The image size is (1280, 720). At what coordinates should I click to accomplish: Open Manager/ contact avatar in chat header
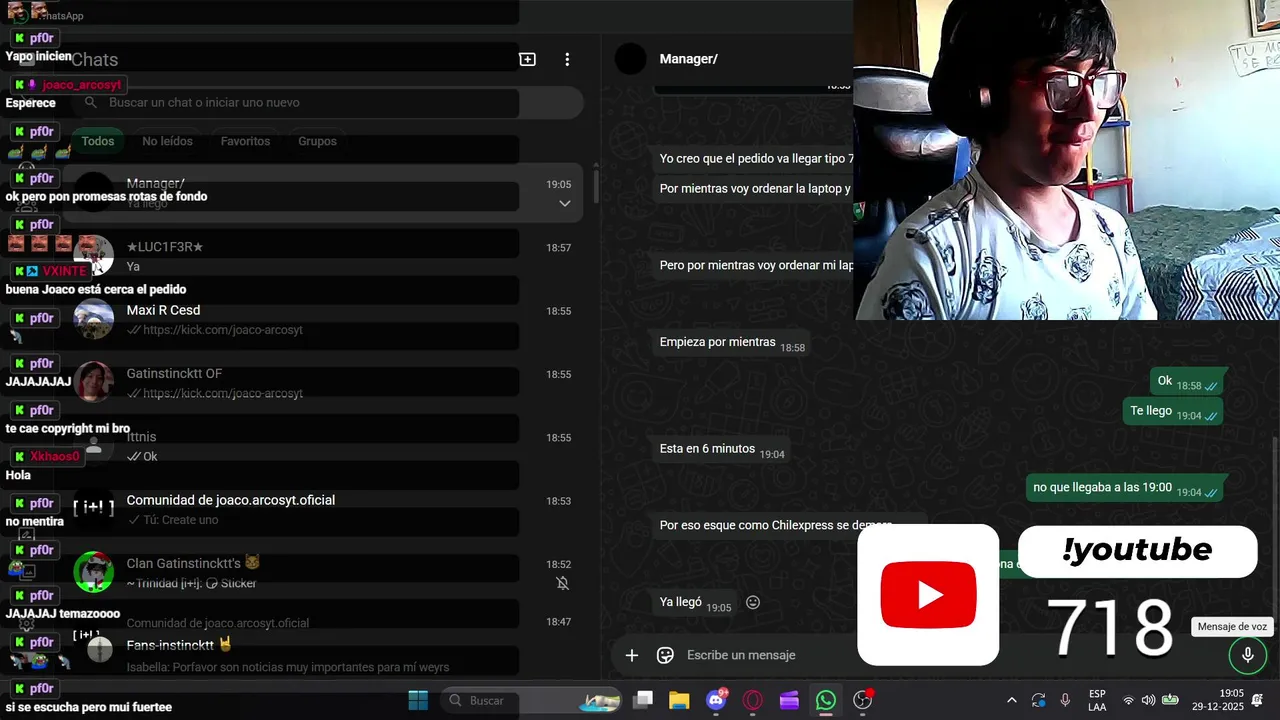click(x=630, y=59)
